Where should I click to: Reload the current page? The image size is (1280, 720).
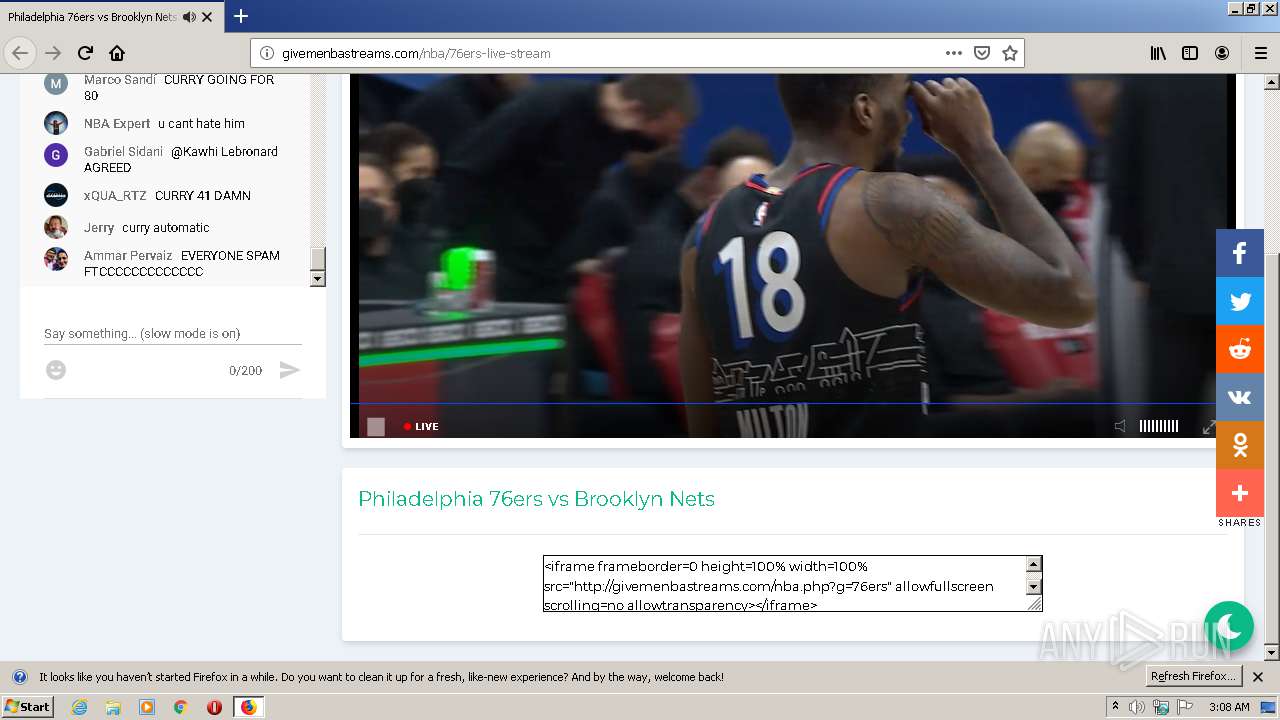pyautogui.click(x=85, y=53)
